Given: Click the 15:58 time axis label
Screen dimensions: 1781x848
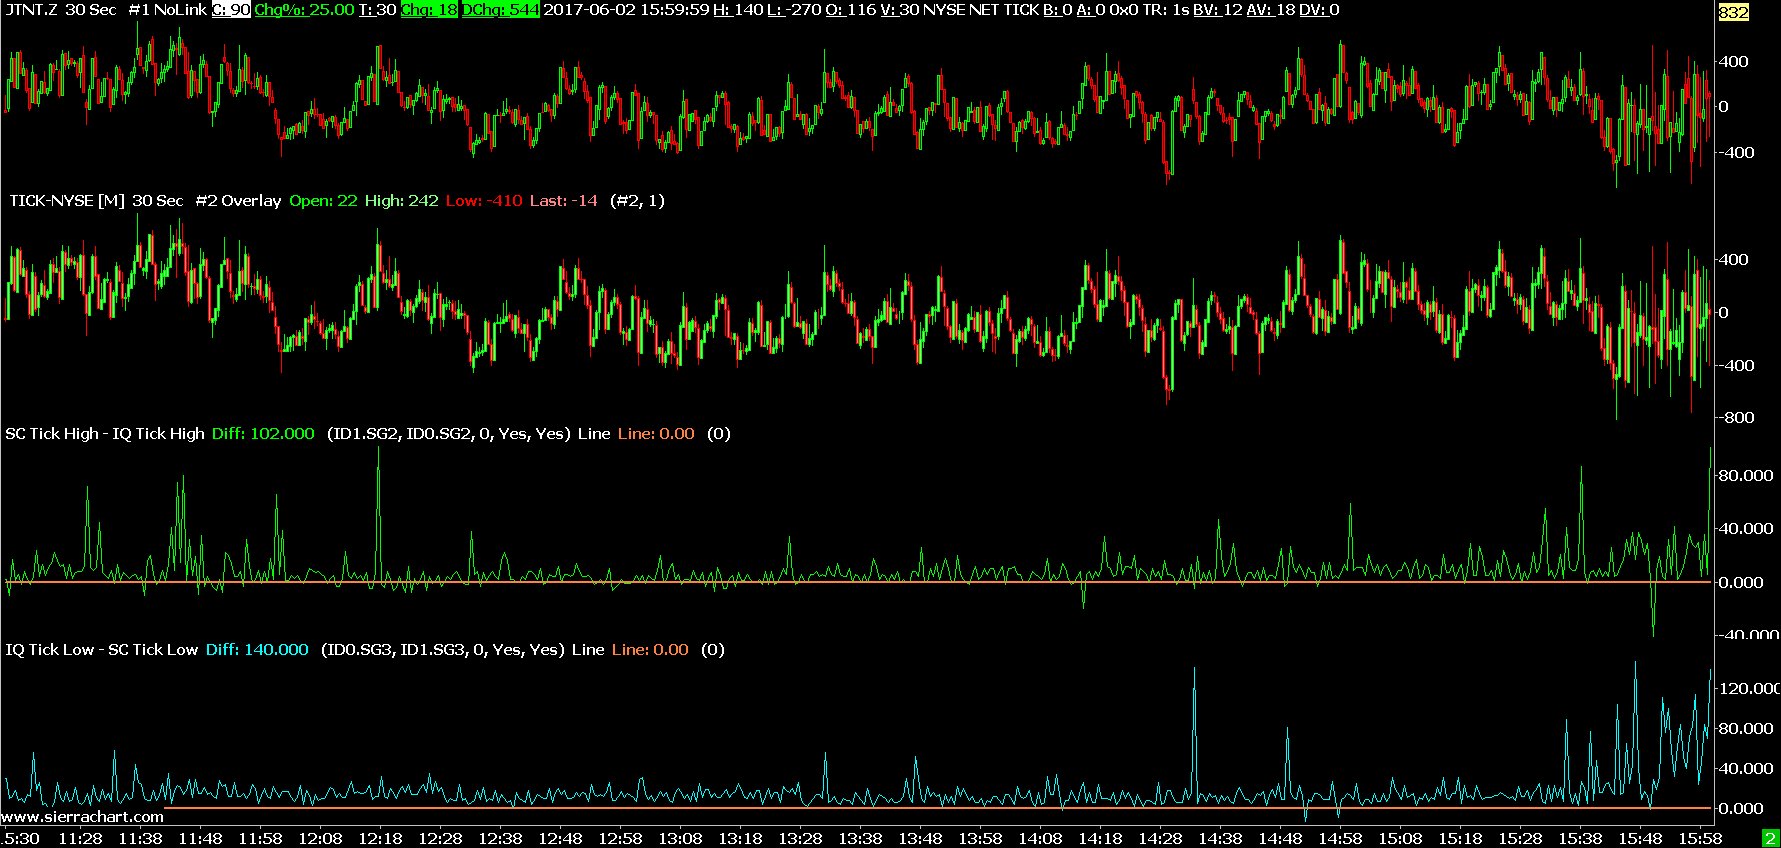Looking at the screenshot, I should pyautogui.click(x=1700, y=839).
